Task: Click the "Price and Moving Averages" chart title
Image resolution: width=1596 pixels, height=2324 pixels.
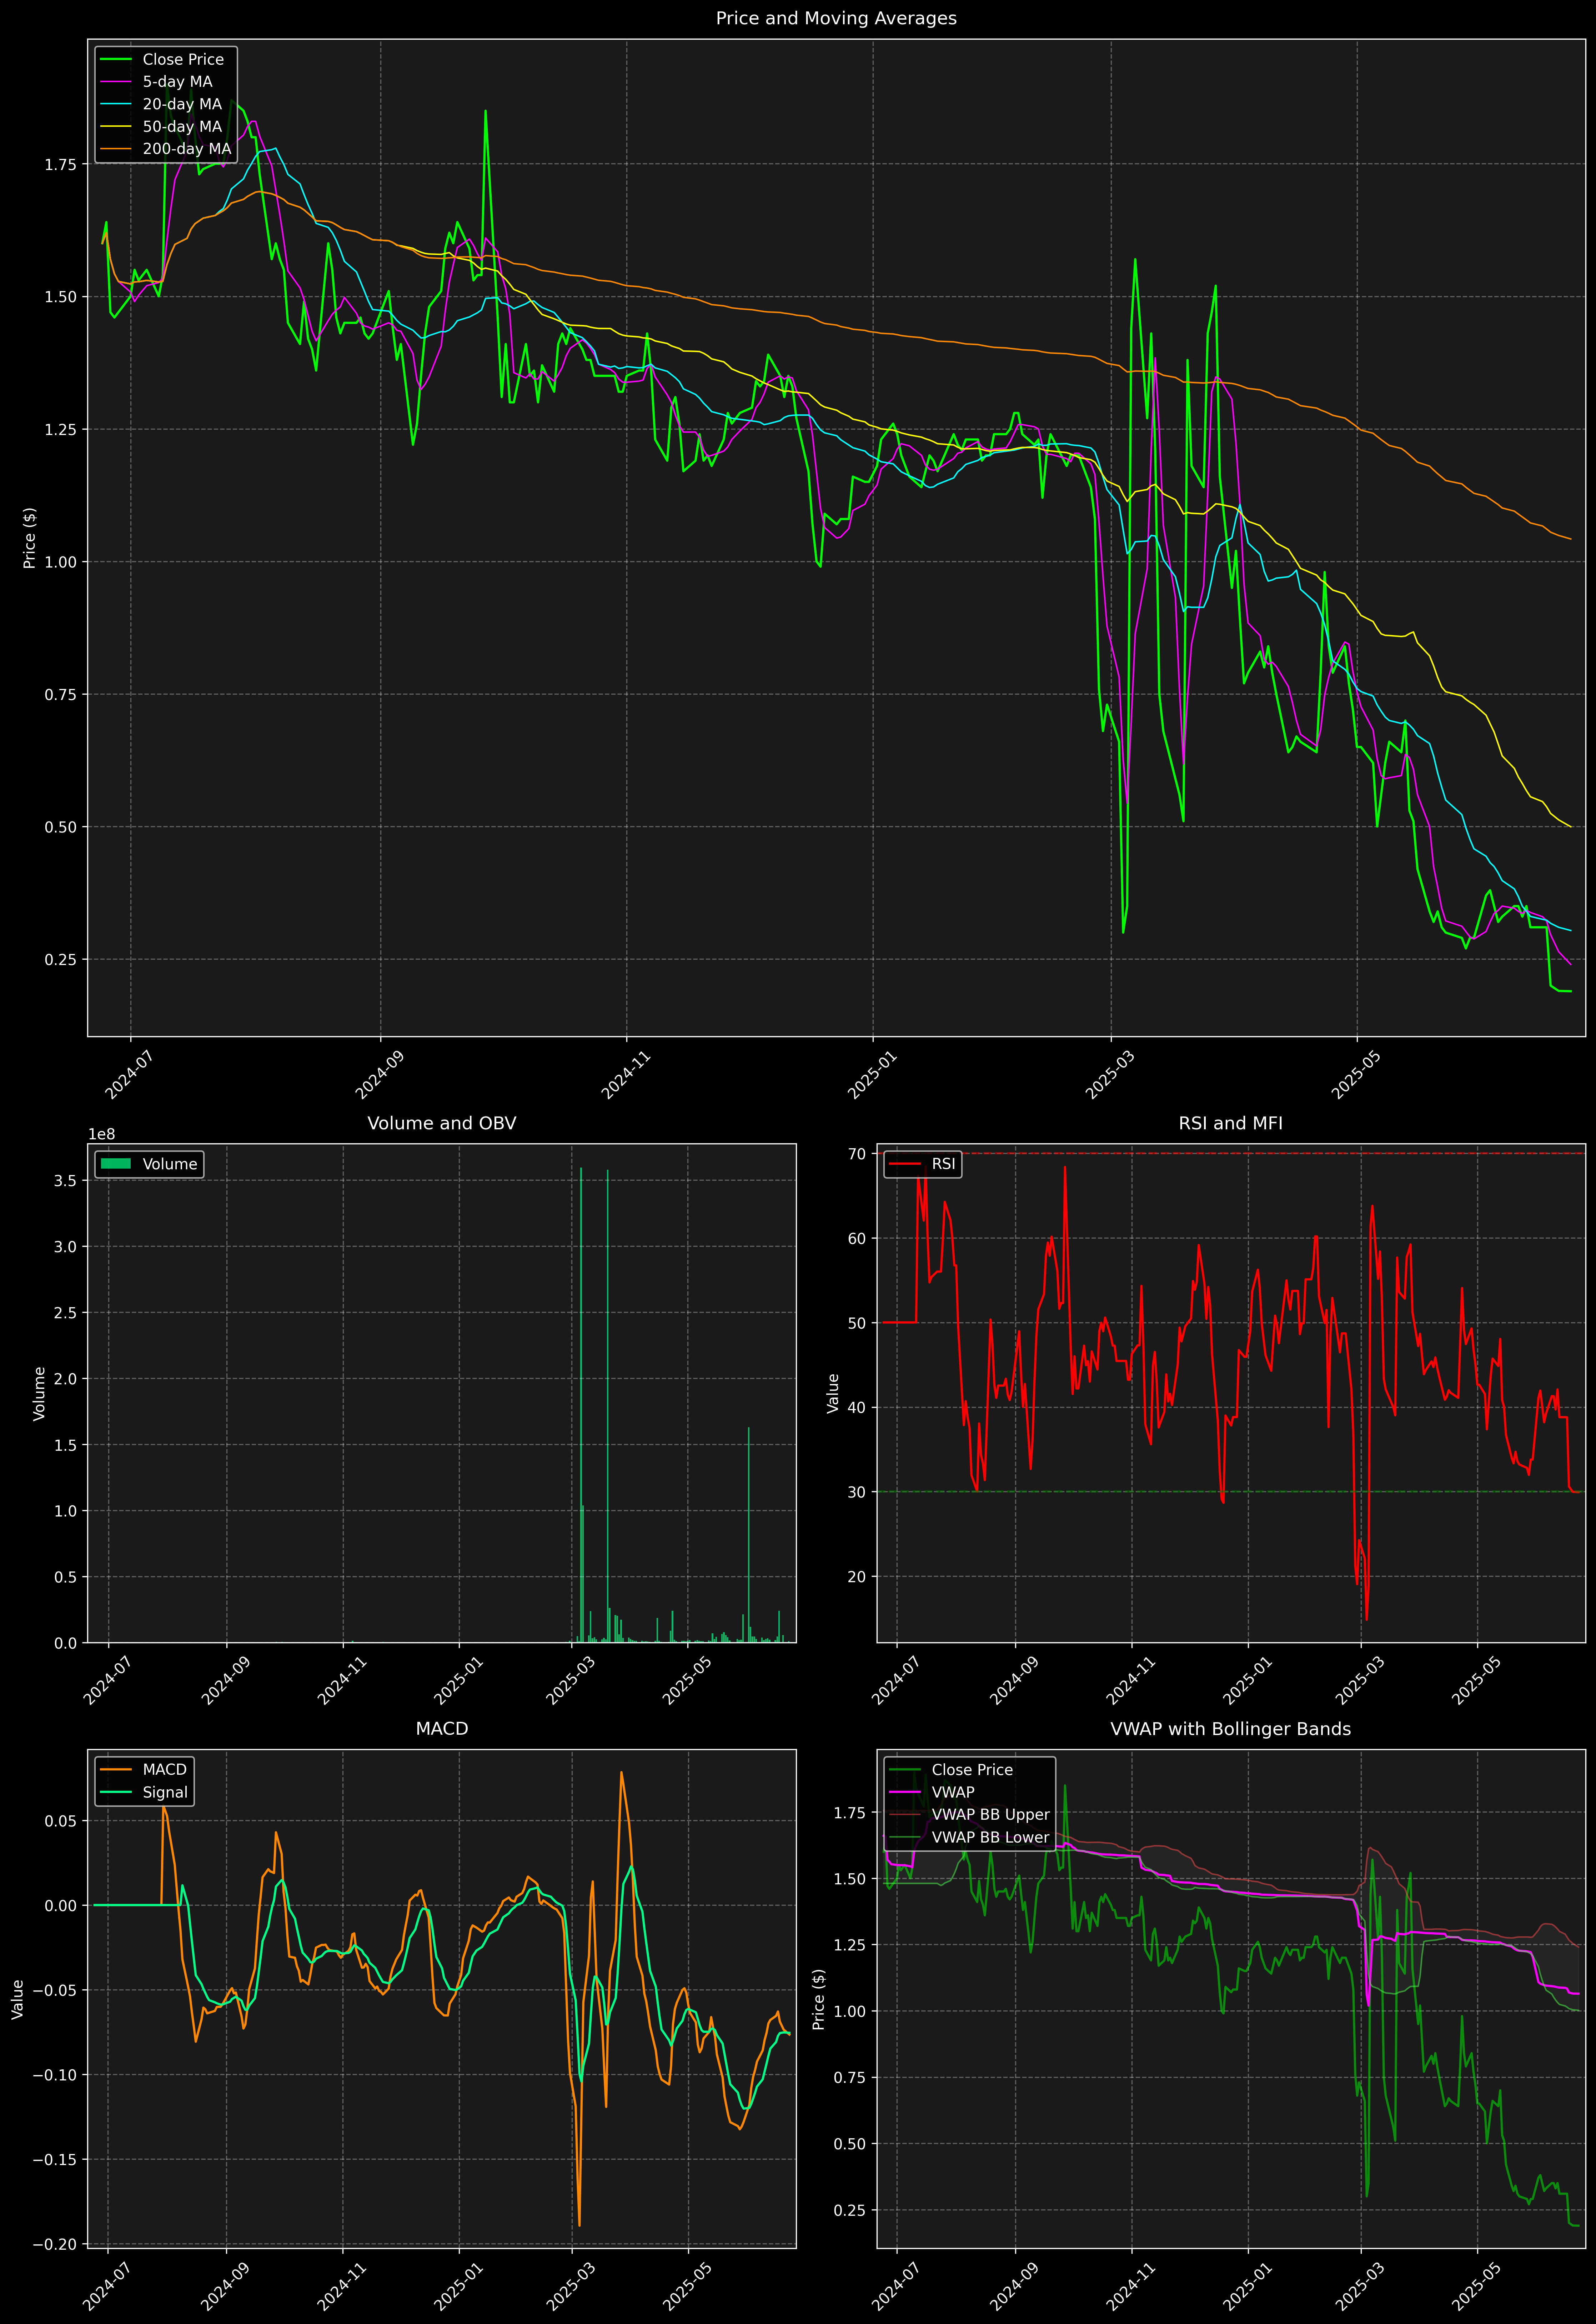Action: point(836,18)
